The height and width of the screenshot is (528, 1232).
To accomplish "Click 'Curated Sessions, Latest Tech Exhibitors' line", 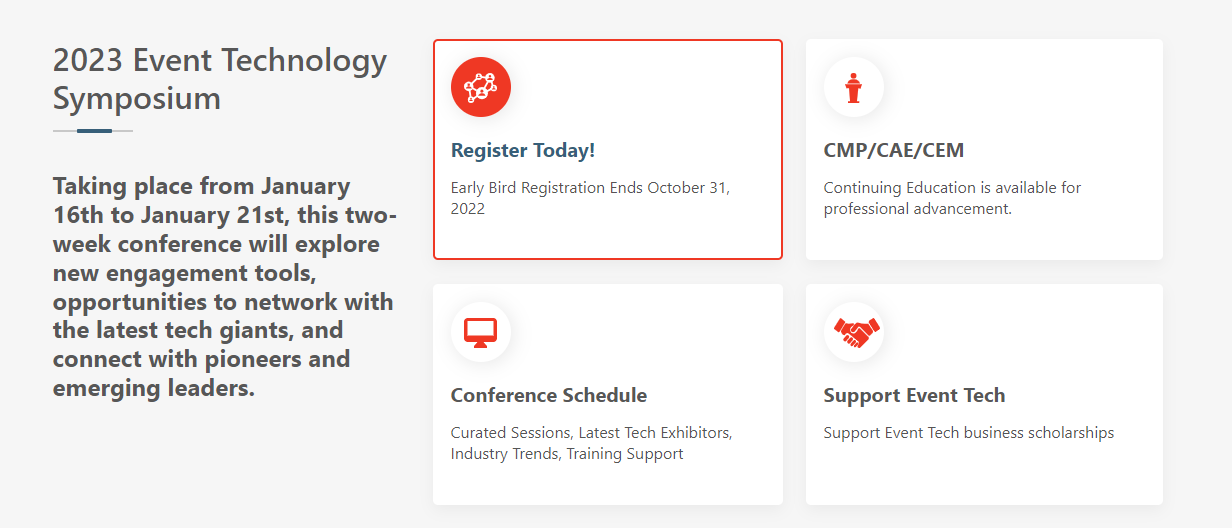I will pyautogui.click(x=592, y=433).
